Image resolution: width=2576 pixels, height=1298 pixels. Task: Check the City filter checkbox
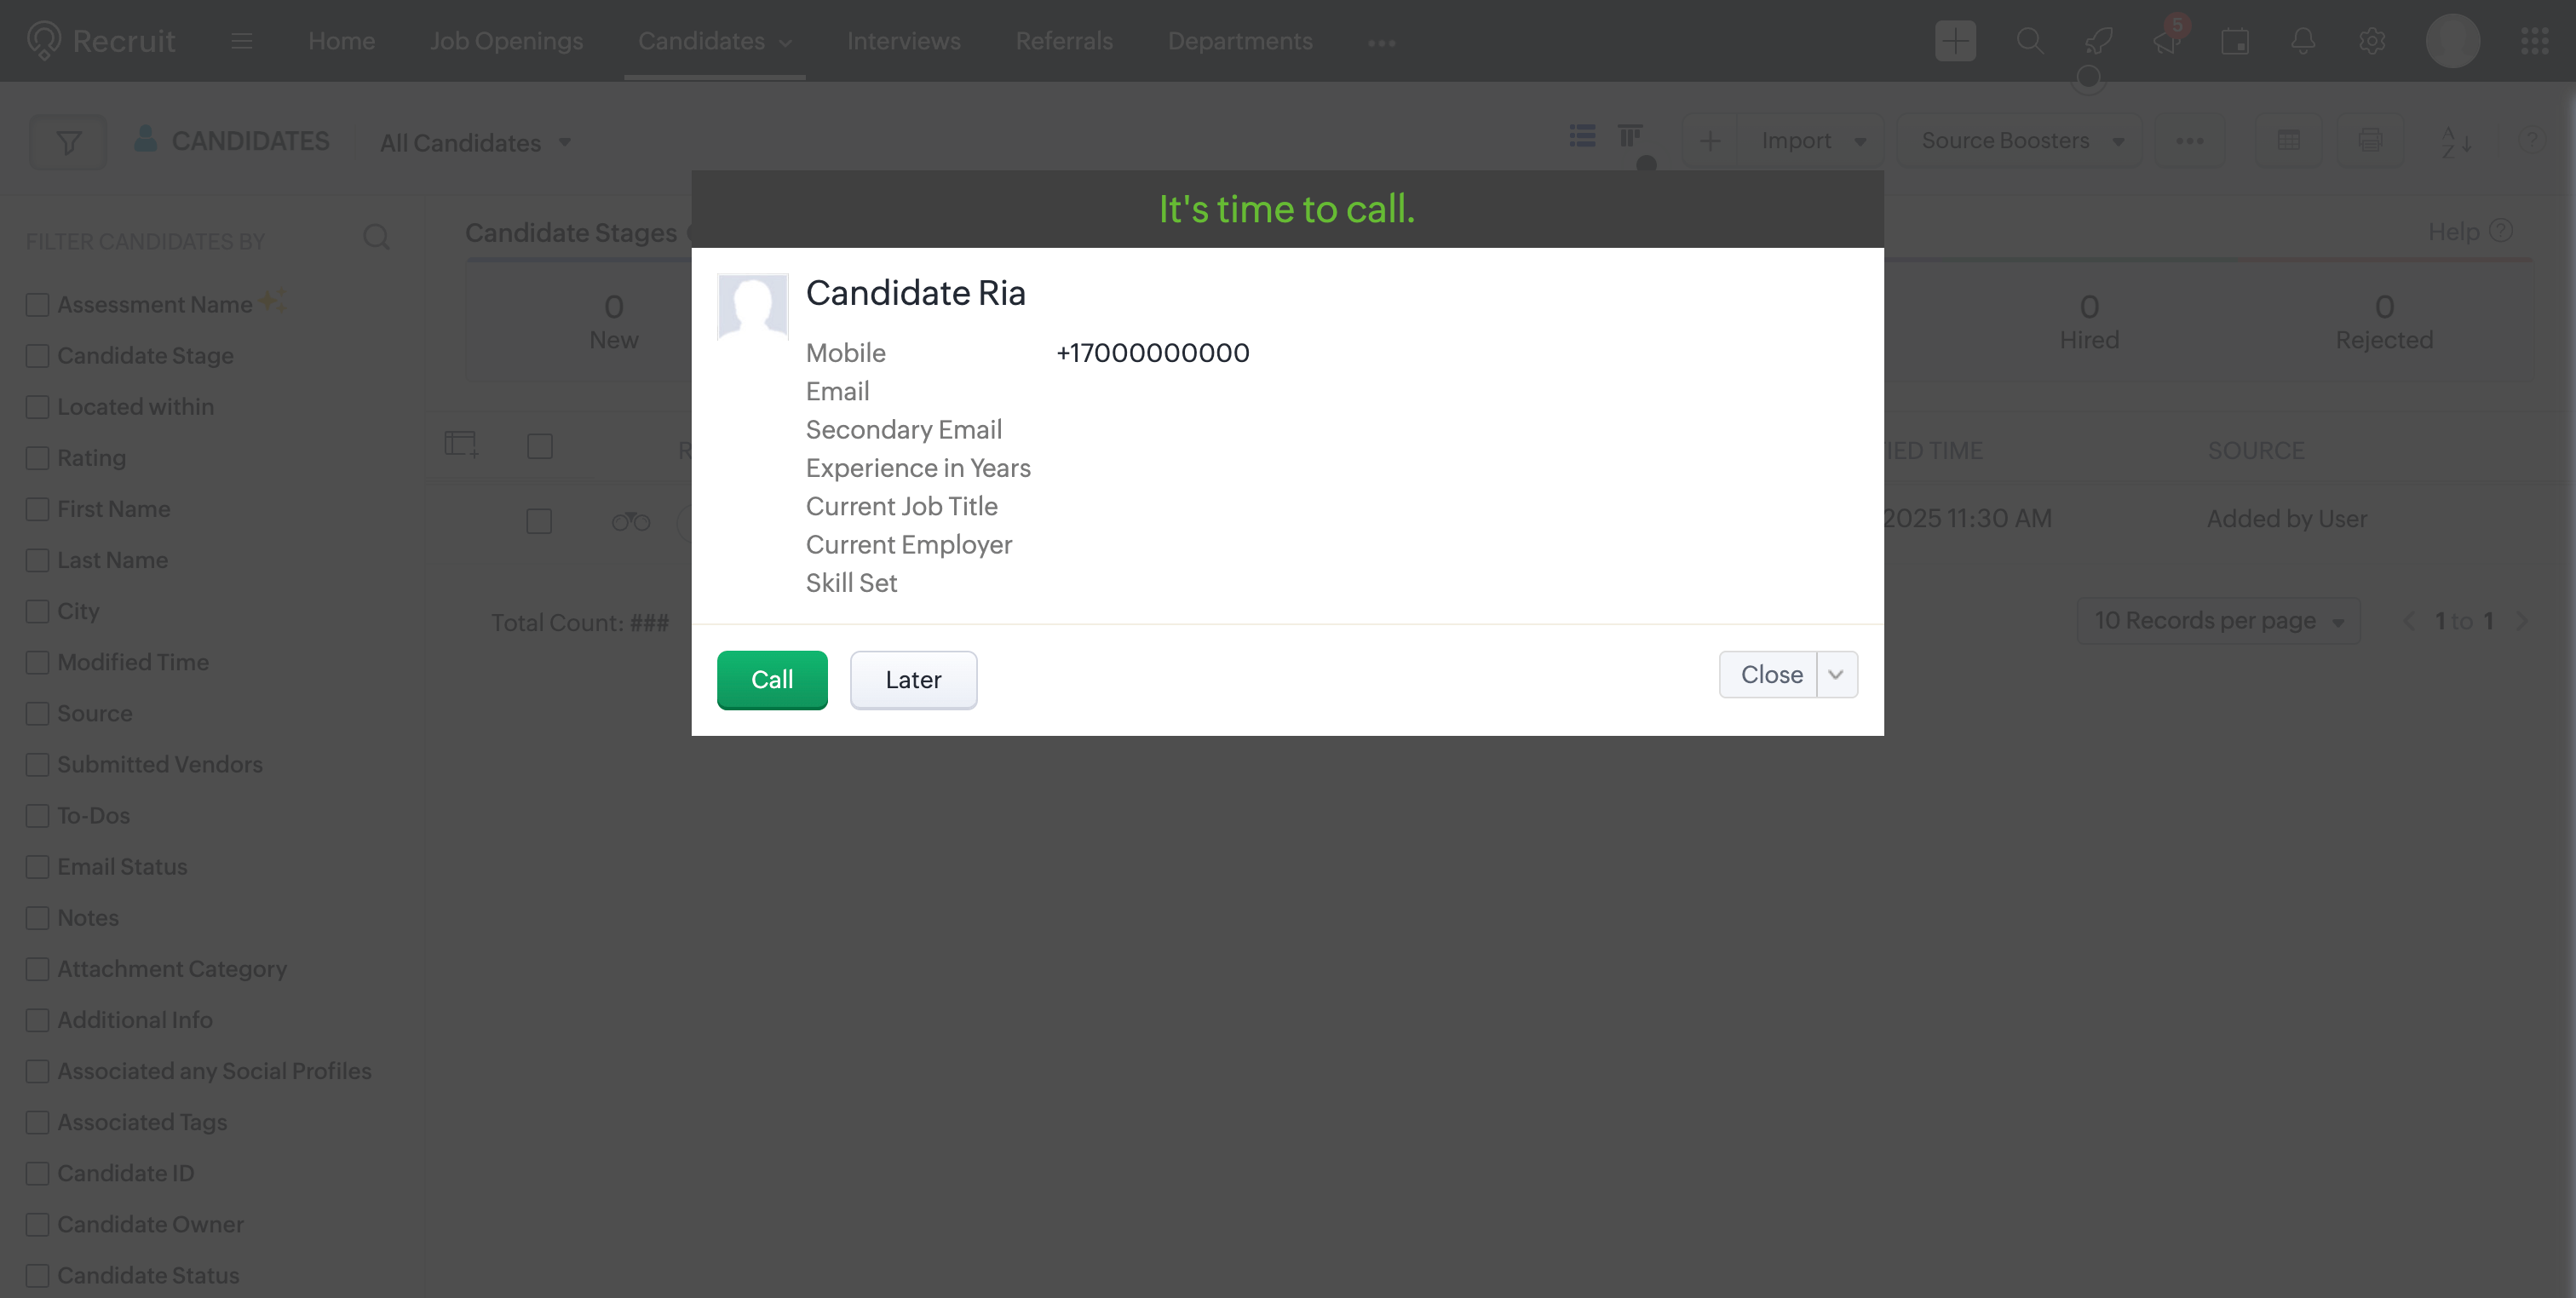click(38, 611)
